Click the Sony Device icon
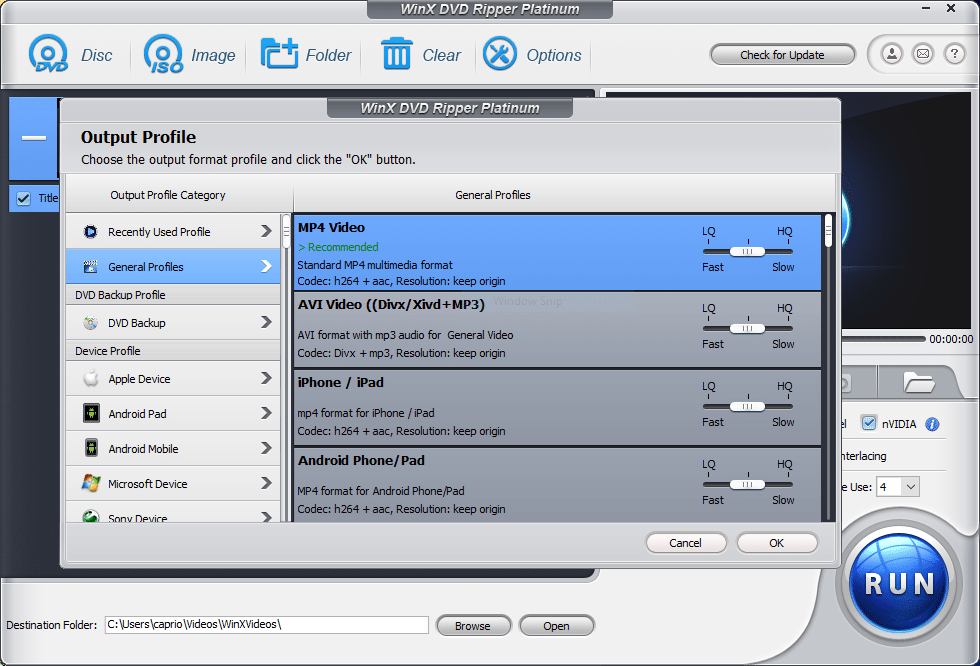This screenshot has width=980, height=666. click(91, 516)
